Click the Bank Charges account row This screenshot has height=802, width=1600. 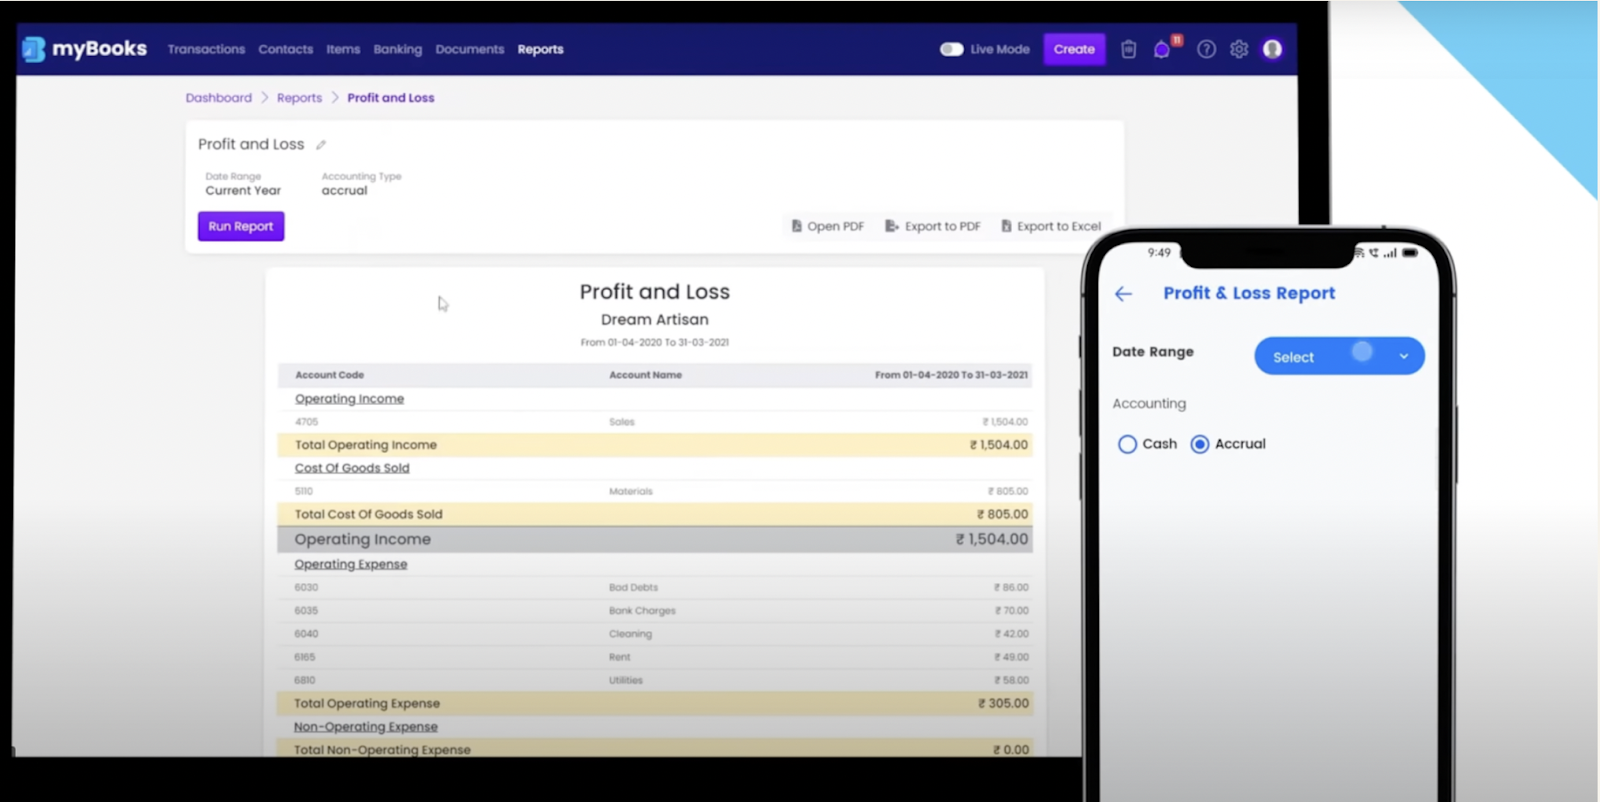[x=655, y=610]
